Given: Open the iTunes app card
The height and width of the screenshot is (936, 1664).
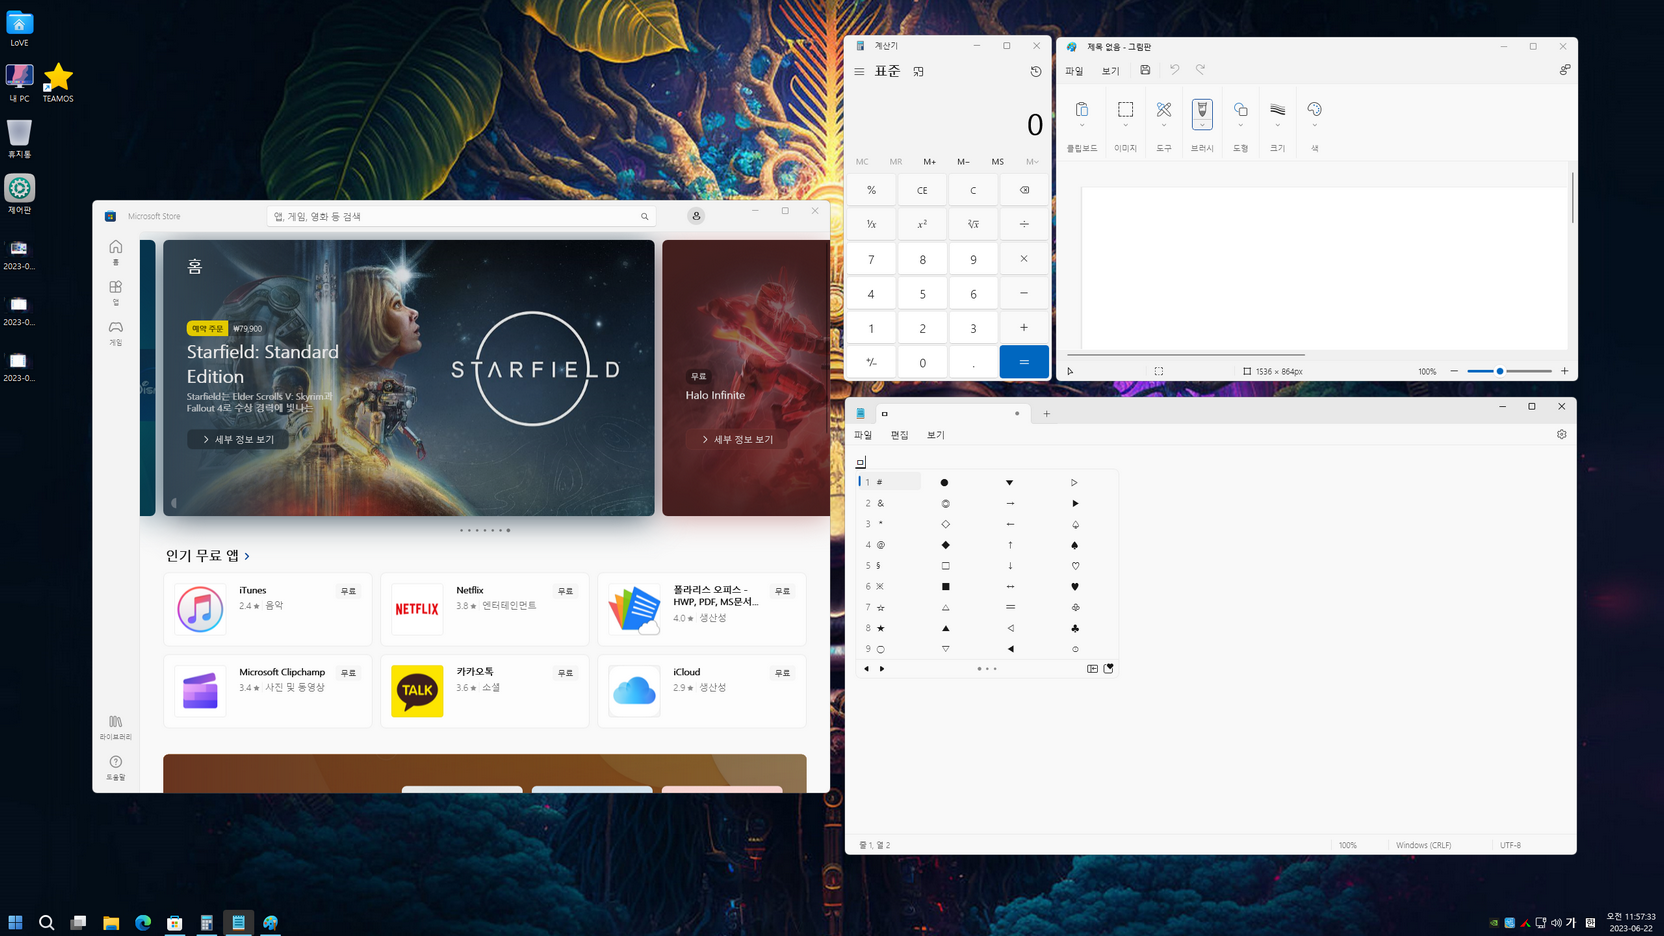Looking at the screenshot, I should pyautogui.click(x=268, y=609).
